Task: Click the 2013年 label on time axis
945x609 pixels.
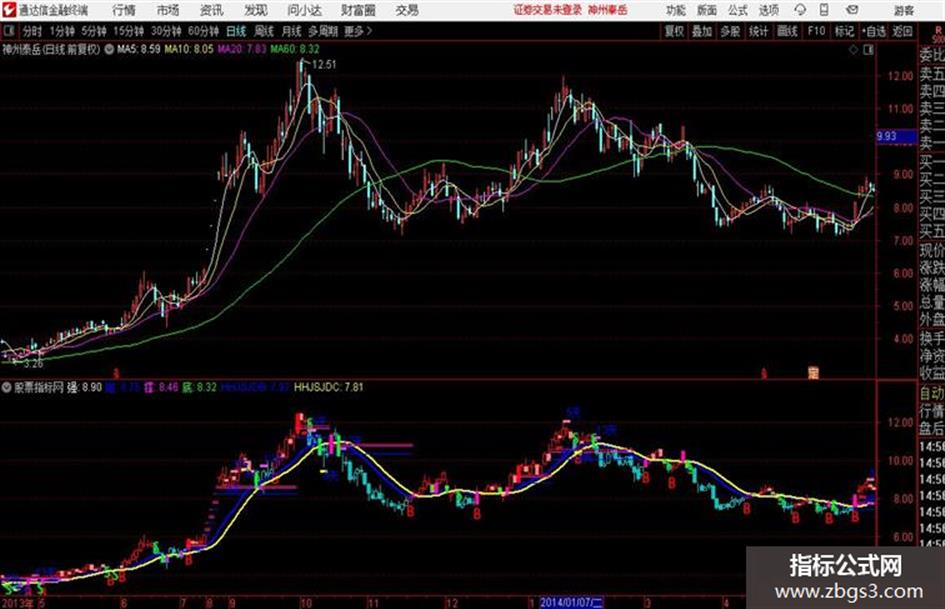Action: (x=18, y=603)
